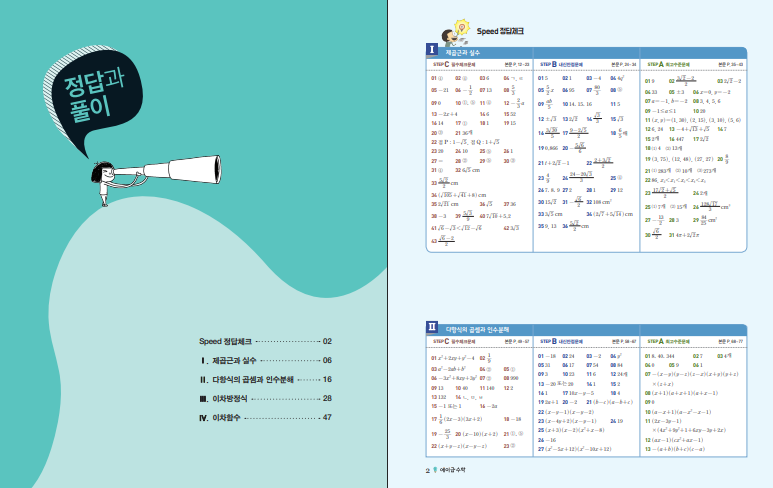Screen dimensions: 773x488
Task: Click the boy with lightbulb icon
Action: pyautogui.click(x=435, y=30)
